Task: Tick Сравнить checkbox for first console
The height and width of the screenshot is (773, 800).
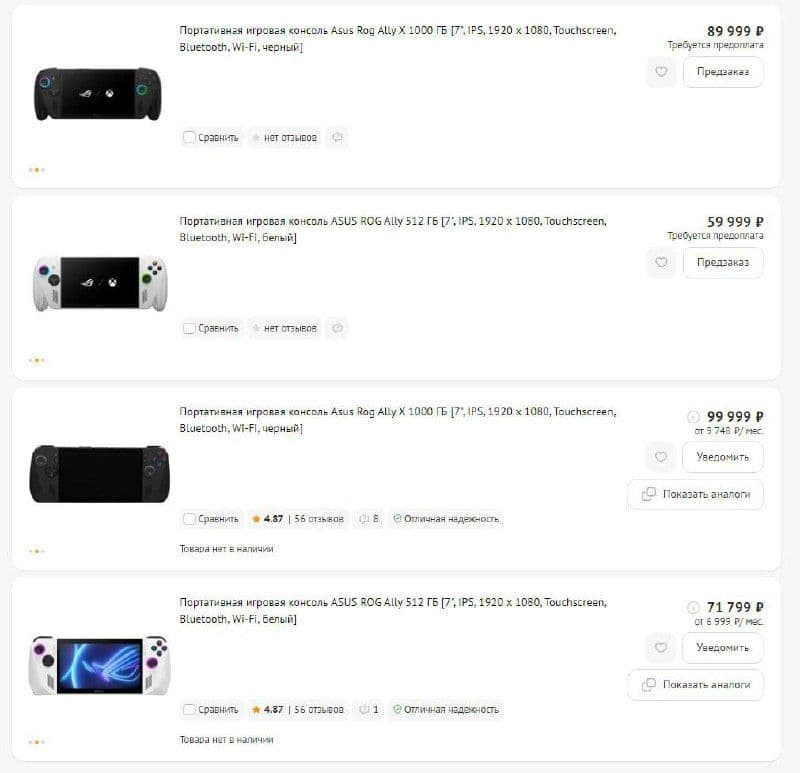Action: (x=189, y=137)
